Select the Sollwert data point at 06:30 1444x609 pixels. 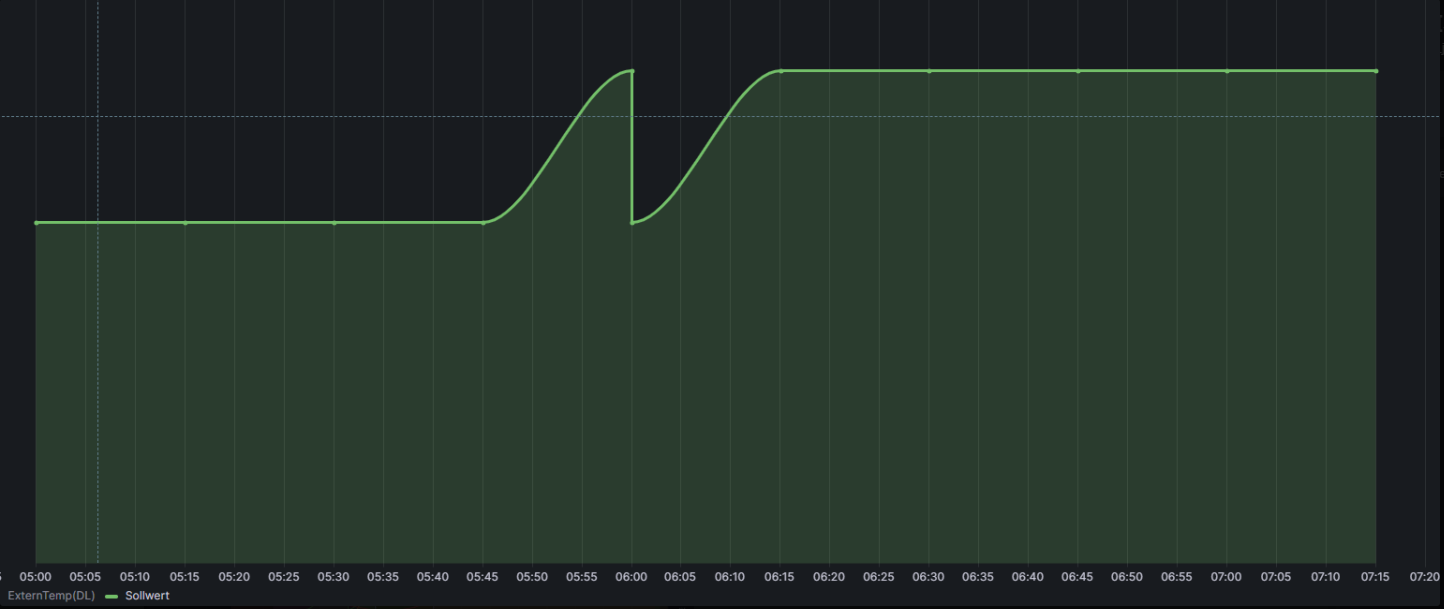(929, 71)
